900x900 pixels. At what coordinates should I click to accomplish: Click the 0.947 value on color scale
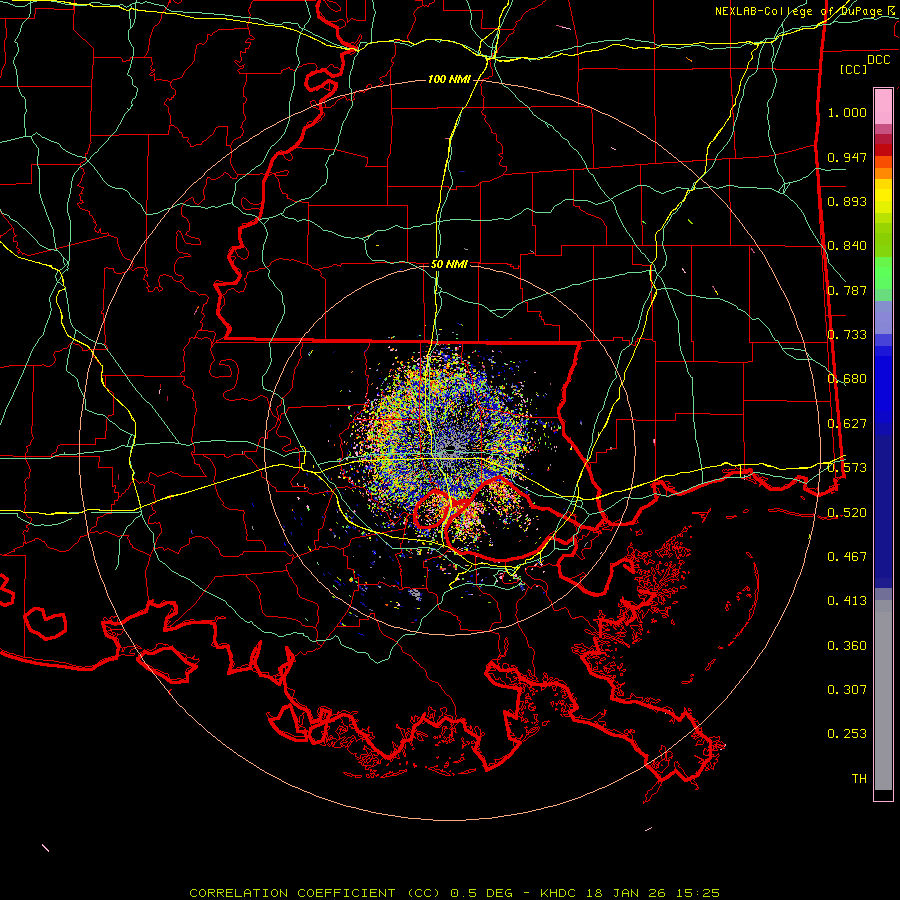point(847,157)
